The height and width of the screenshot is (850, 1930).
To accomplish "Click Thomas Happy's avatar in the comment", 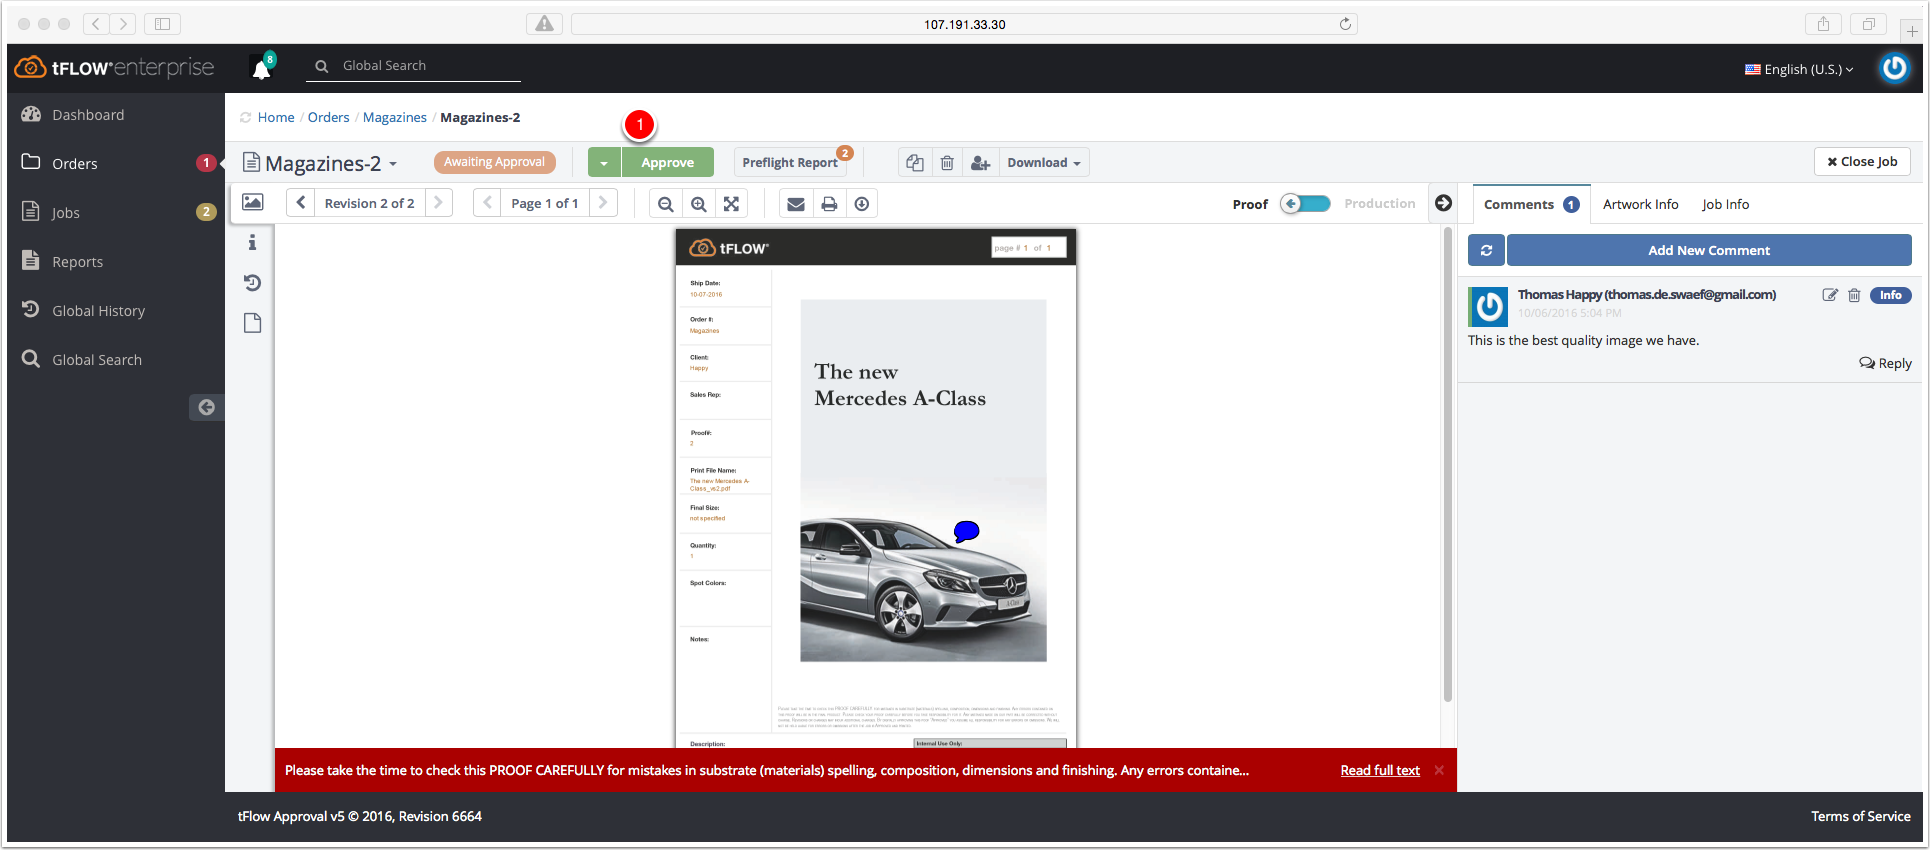I will coord(1488,306).
